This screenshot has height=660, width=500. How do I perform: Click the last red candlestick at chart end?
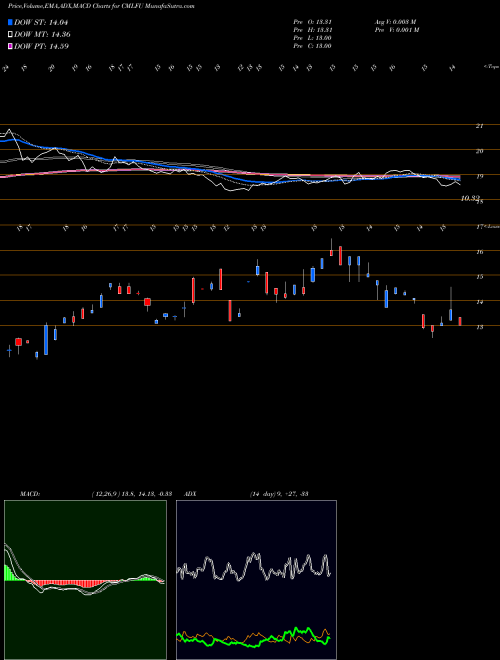point(460,322)
